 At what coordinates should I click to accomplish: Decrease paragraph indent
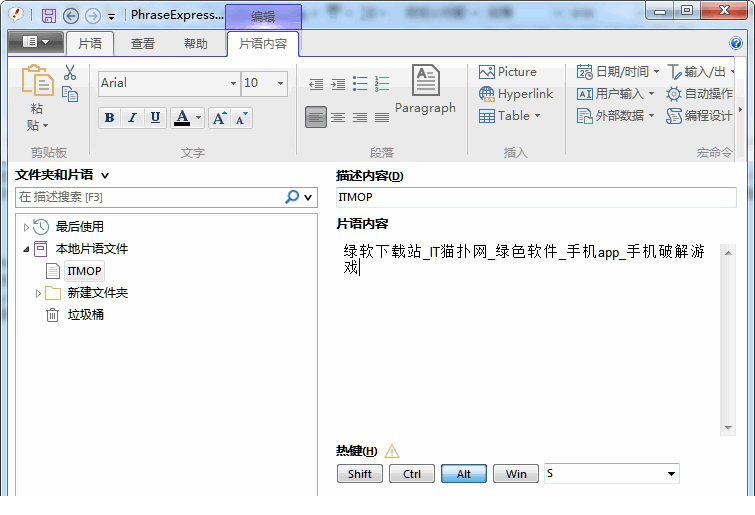click(316, 84)
